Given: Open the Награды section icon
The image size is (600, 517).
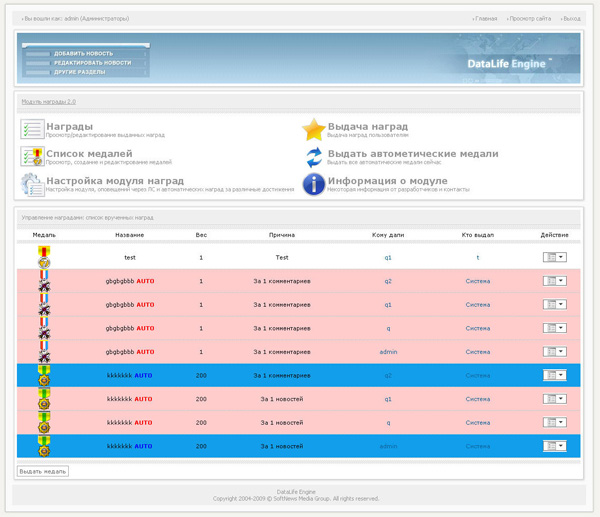Looking at the screenshot, I should (32, 131).
